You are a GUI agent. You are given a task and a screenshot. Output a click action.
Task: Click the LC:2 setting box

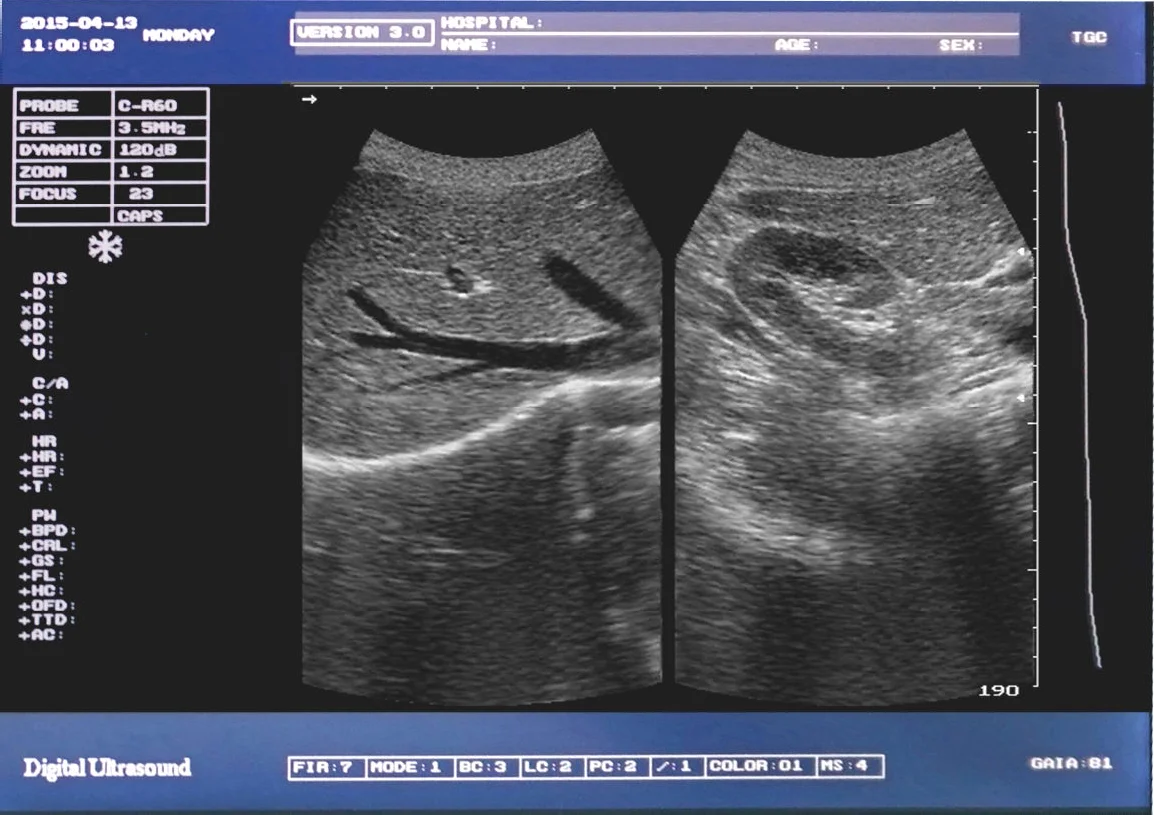(551, 766)
